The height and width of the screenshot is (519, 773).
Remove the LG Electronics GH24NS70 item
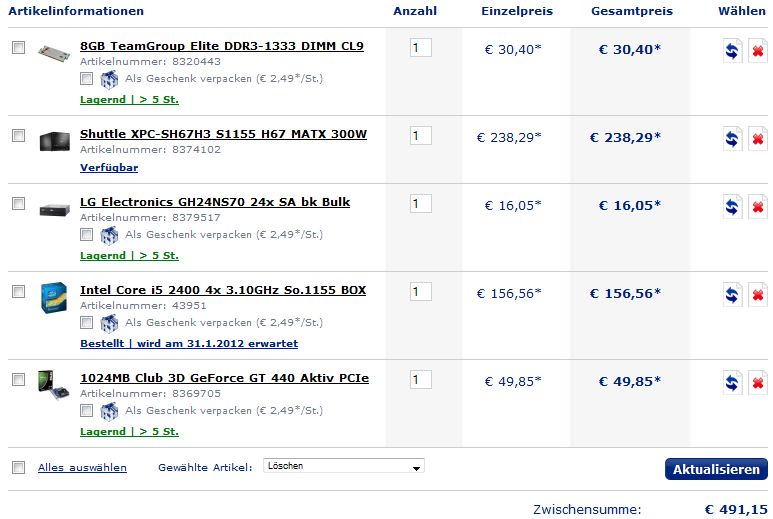pos(758,207)
